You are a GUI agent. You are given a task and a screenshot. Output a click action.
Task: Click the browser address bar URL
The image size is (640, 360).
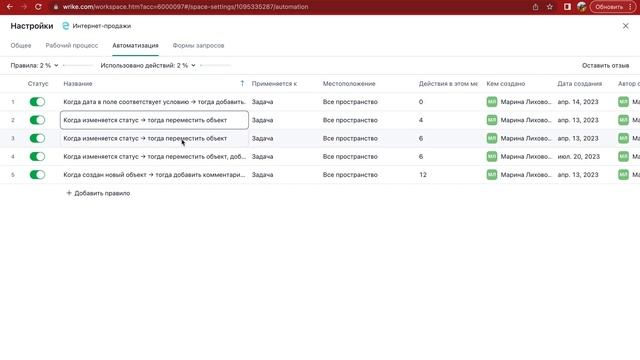point(185,7)
